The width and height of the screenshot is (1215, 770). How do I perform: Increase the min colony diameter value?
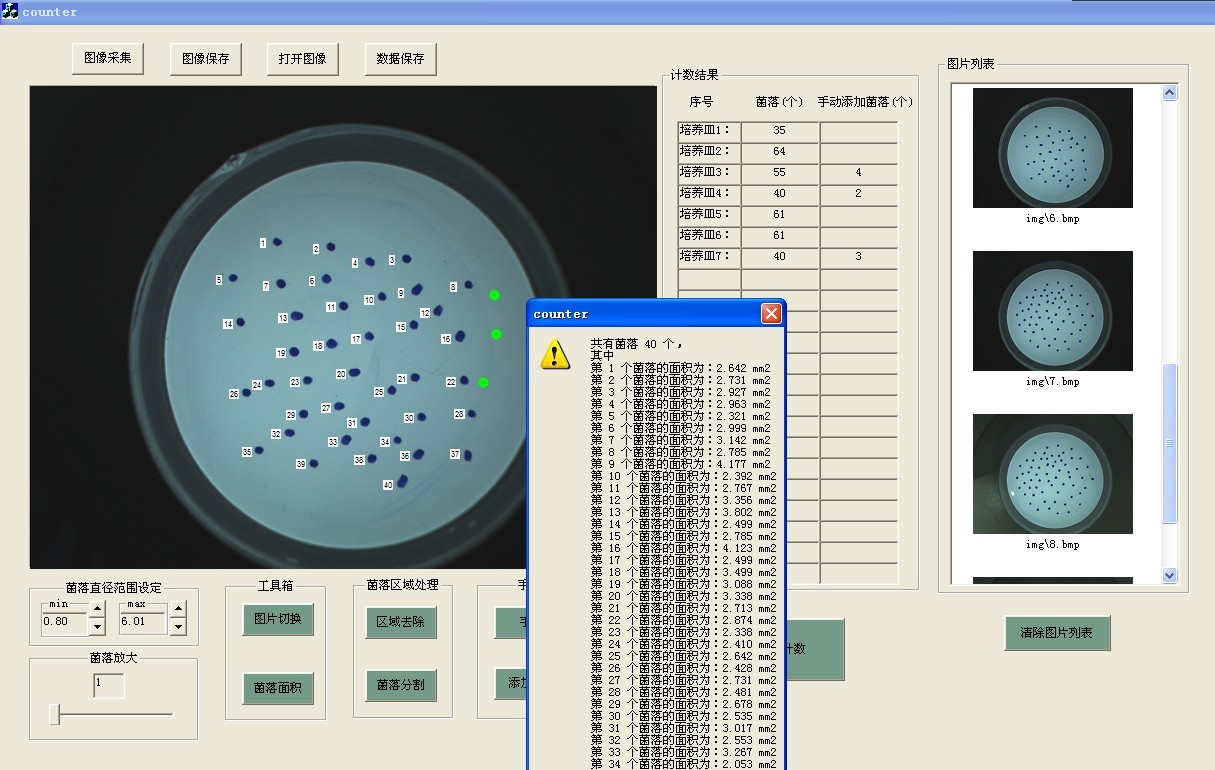(x=97, y=609)
